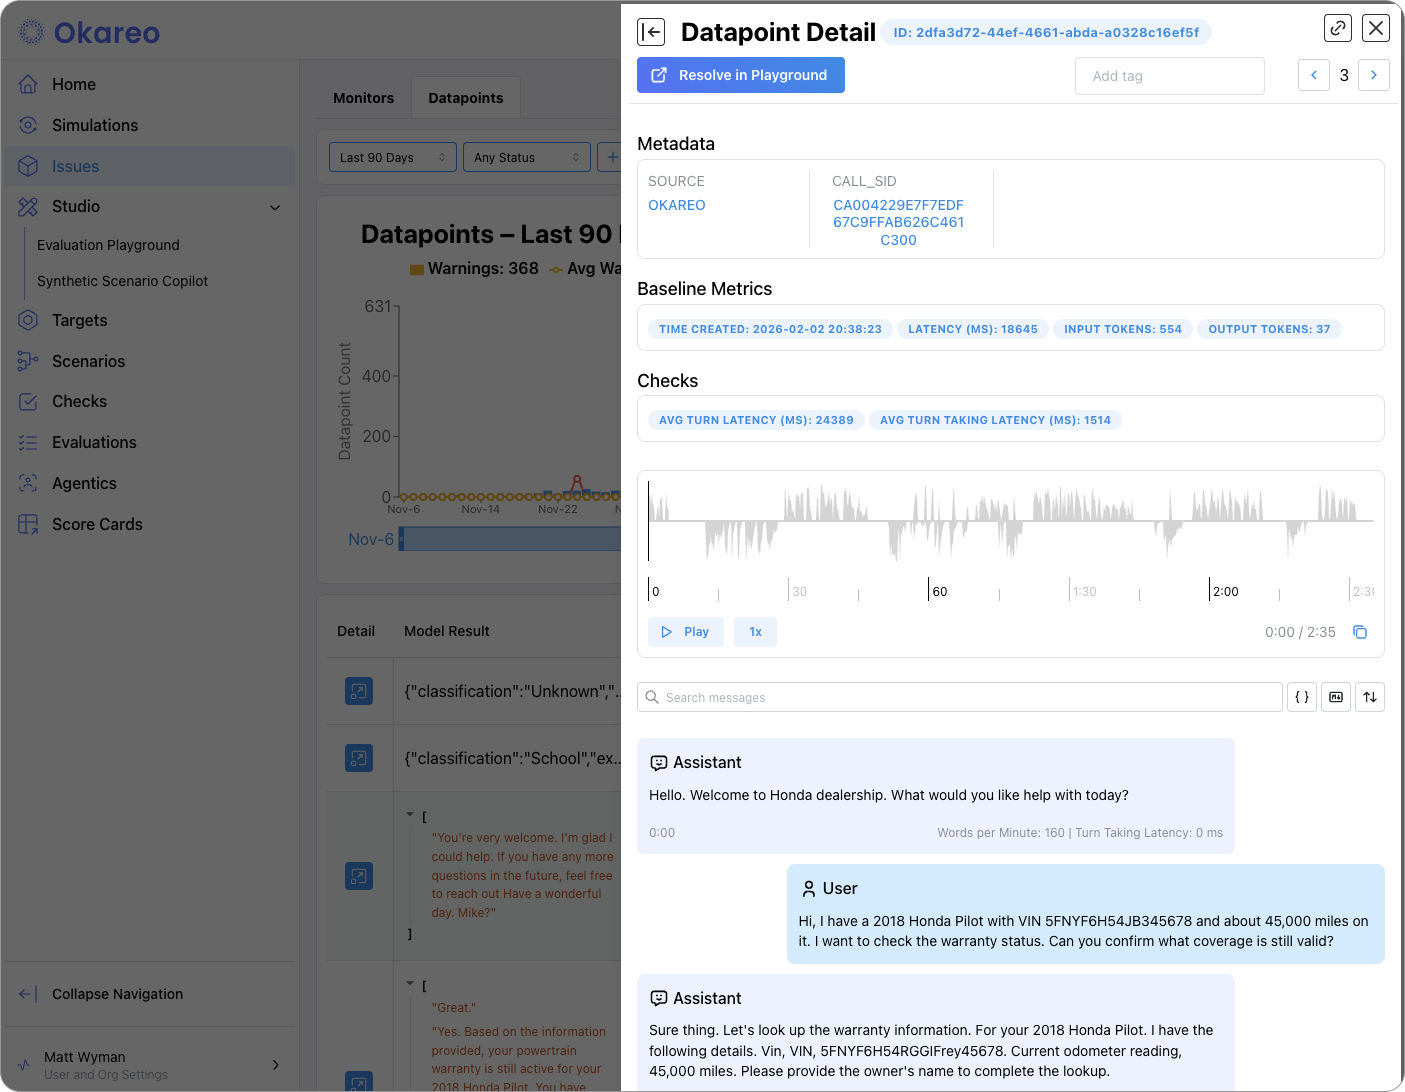
Task: Click the Agentics icon in the sidebar
Action: pos(27,483)
